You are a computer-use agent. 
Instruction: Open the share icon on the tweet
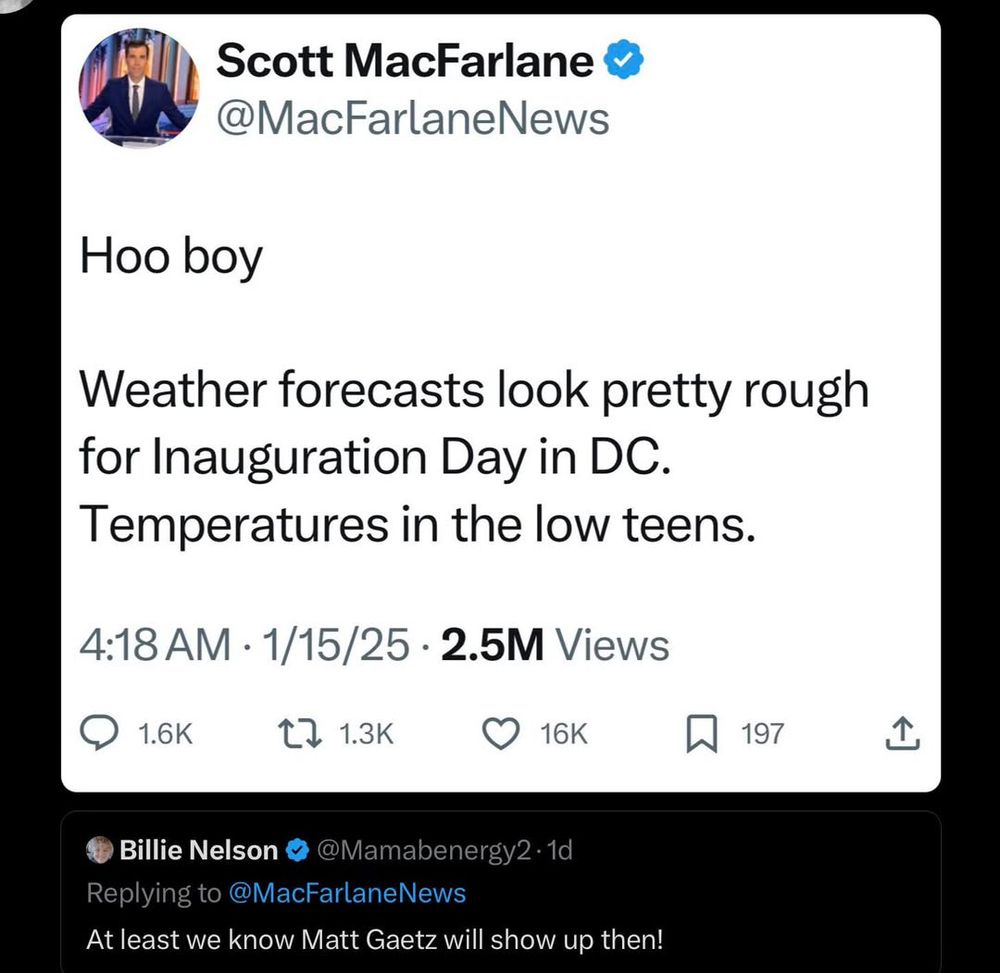pyautogui.click(x=903, y=733)
